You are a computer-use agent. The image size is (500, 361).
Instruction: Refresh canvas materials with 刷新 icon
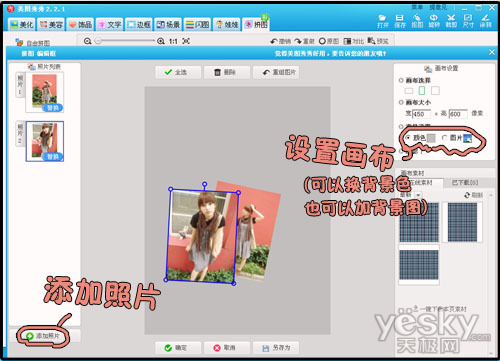pyautogui.click(x=473, y=195)
